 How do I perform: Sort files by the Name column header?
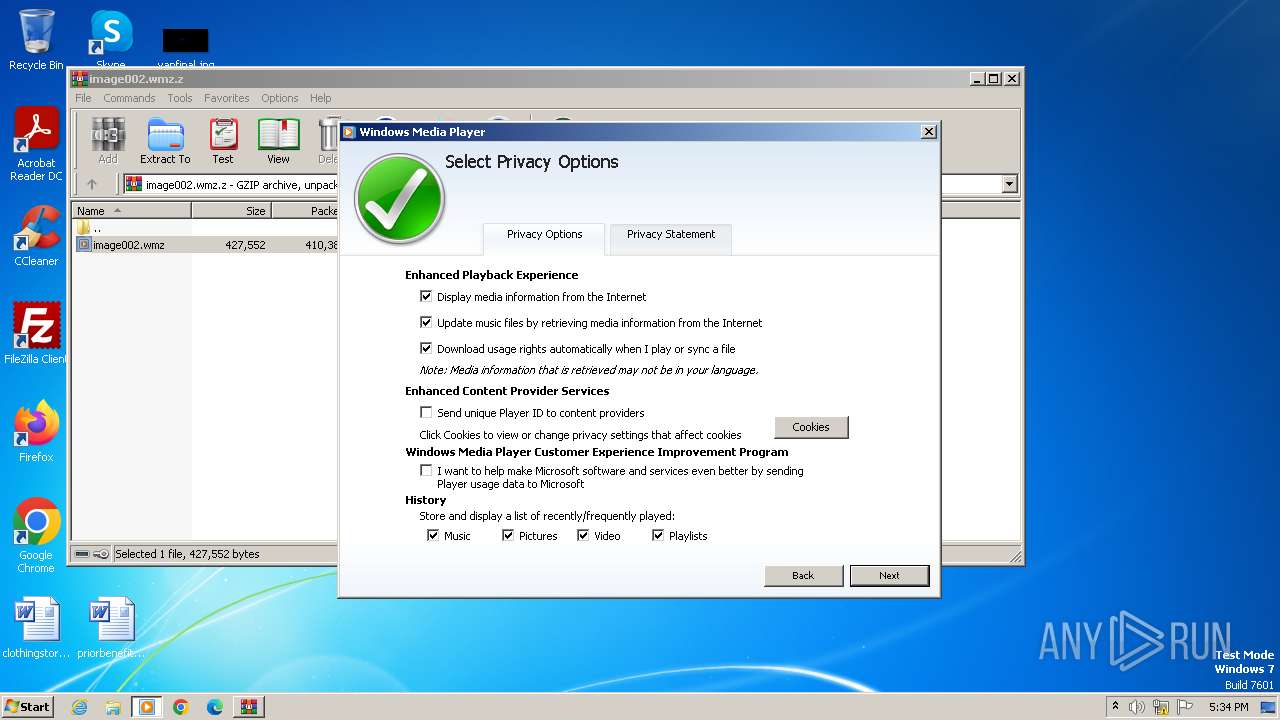(x=132, y=211)
